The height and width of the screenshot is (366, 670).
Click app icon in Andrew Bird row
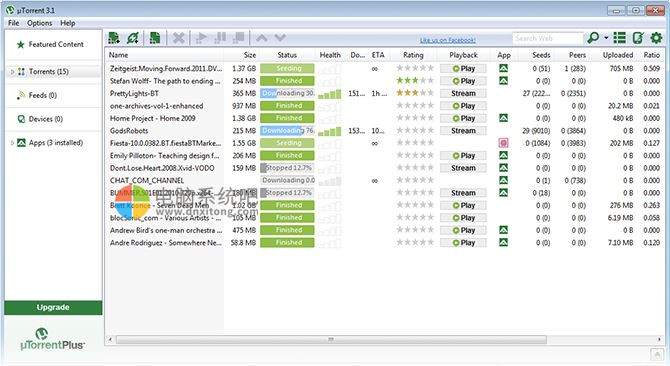click(x=503, y=230)
